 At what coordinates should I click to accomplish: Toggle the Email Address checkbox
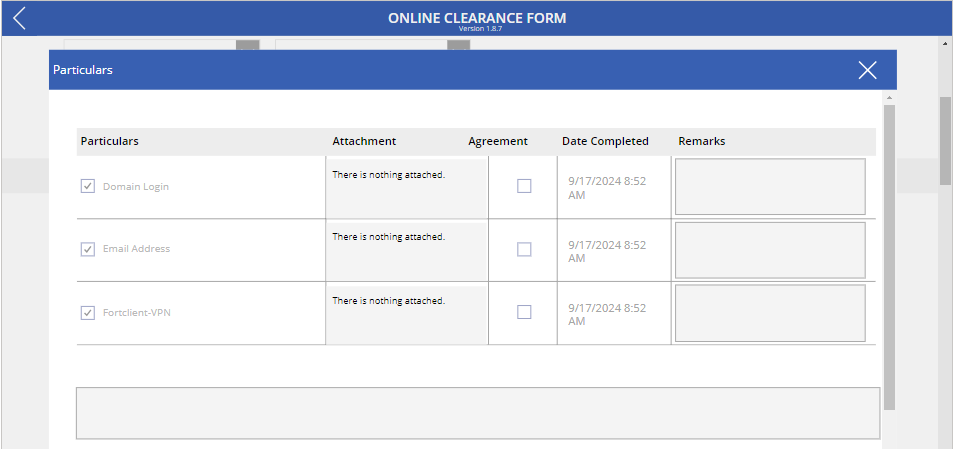pyautogui.click(x=88, y=249)
